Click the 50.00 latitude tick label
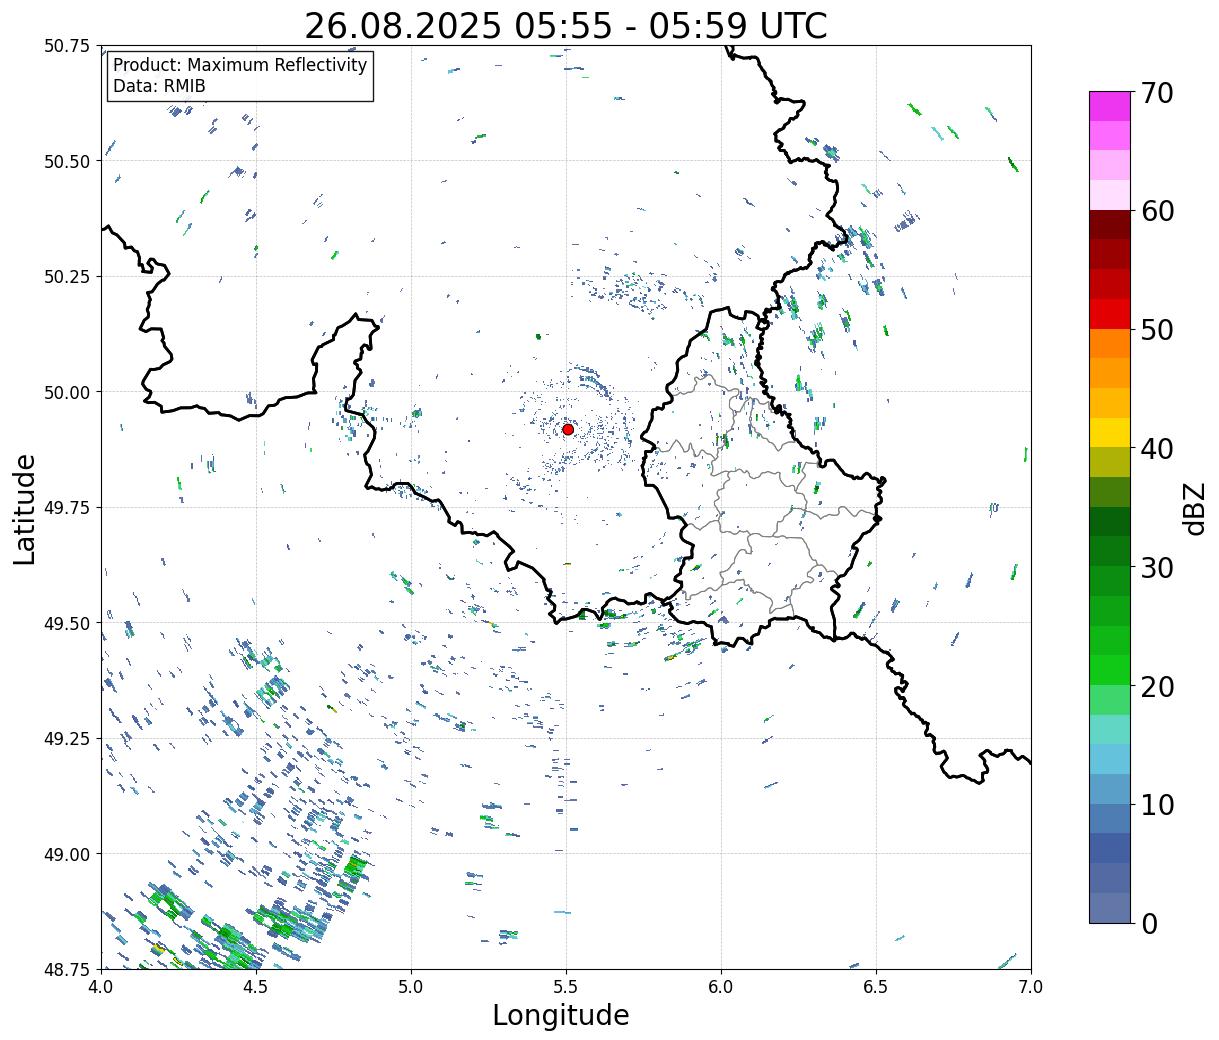The image size is (1219, 1040). [67, 392]
